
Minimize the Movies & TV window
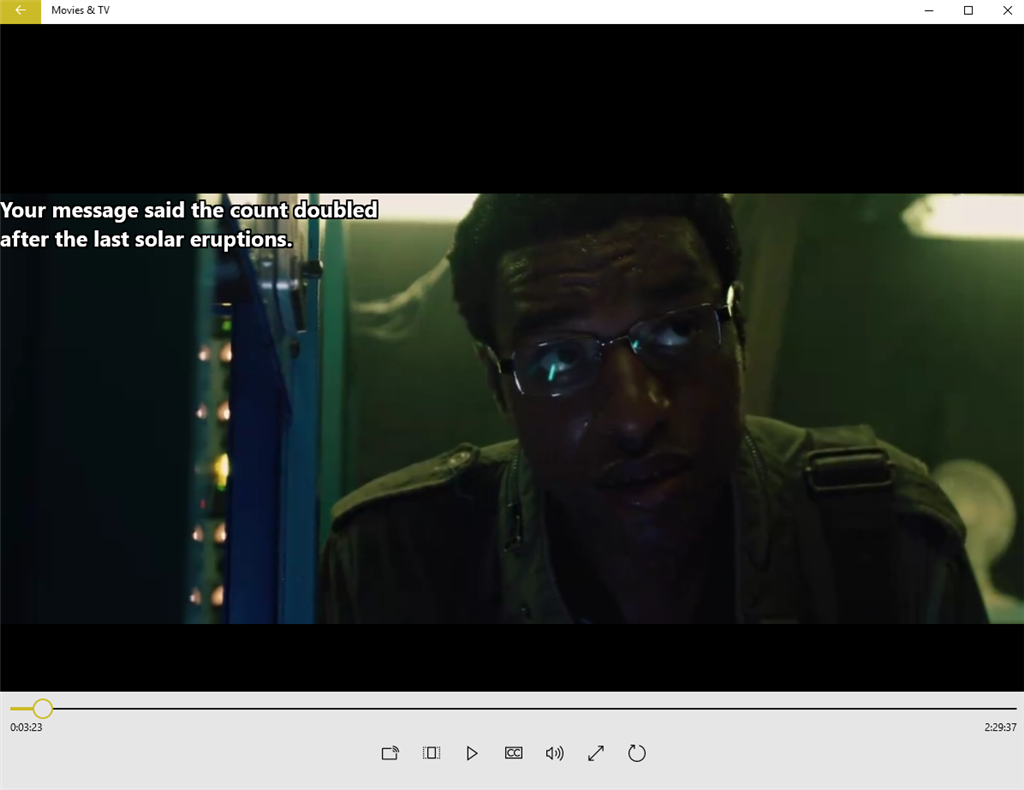click(x=929, y=10)
